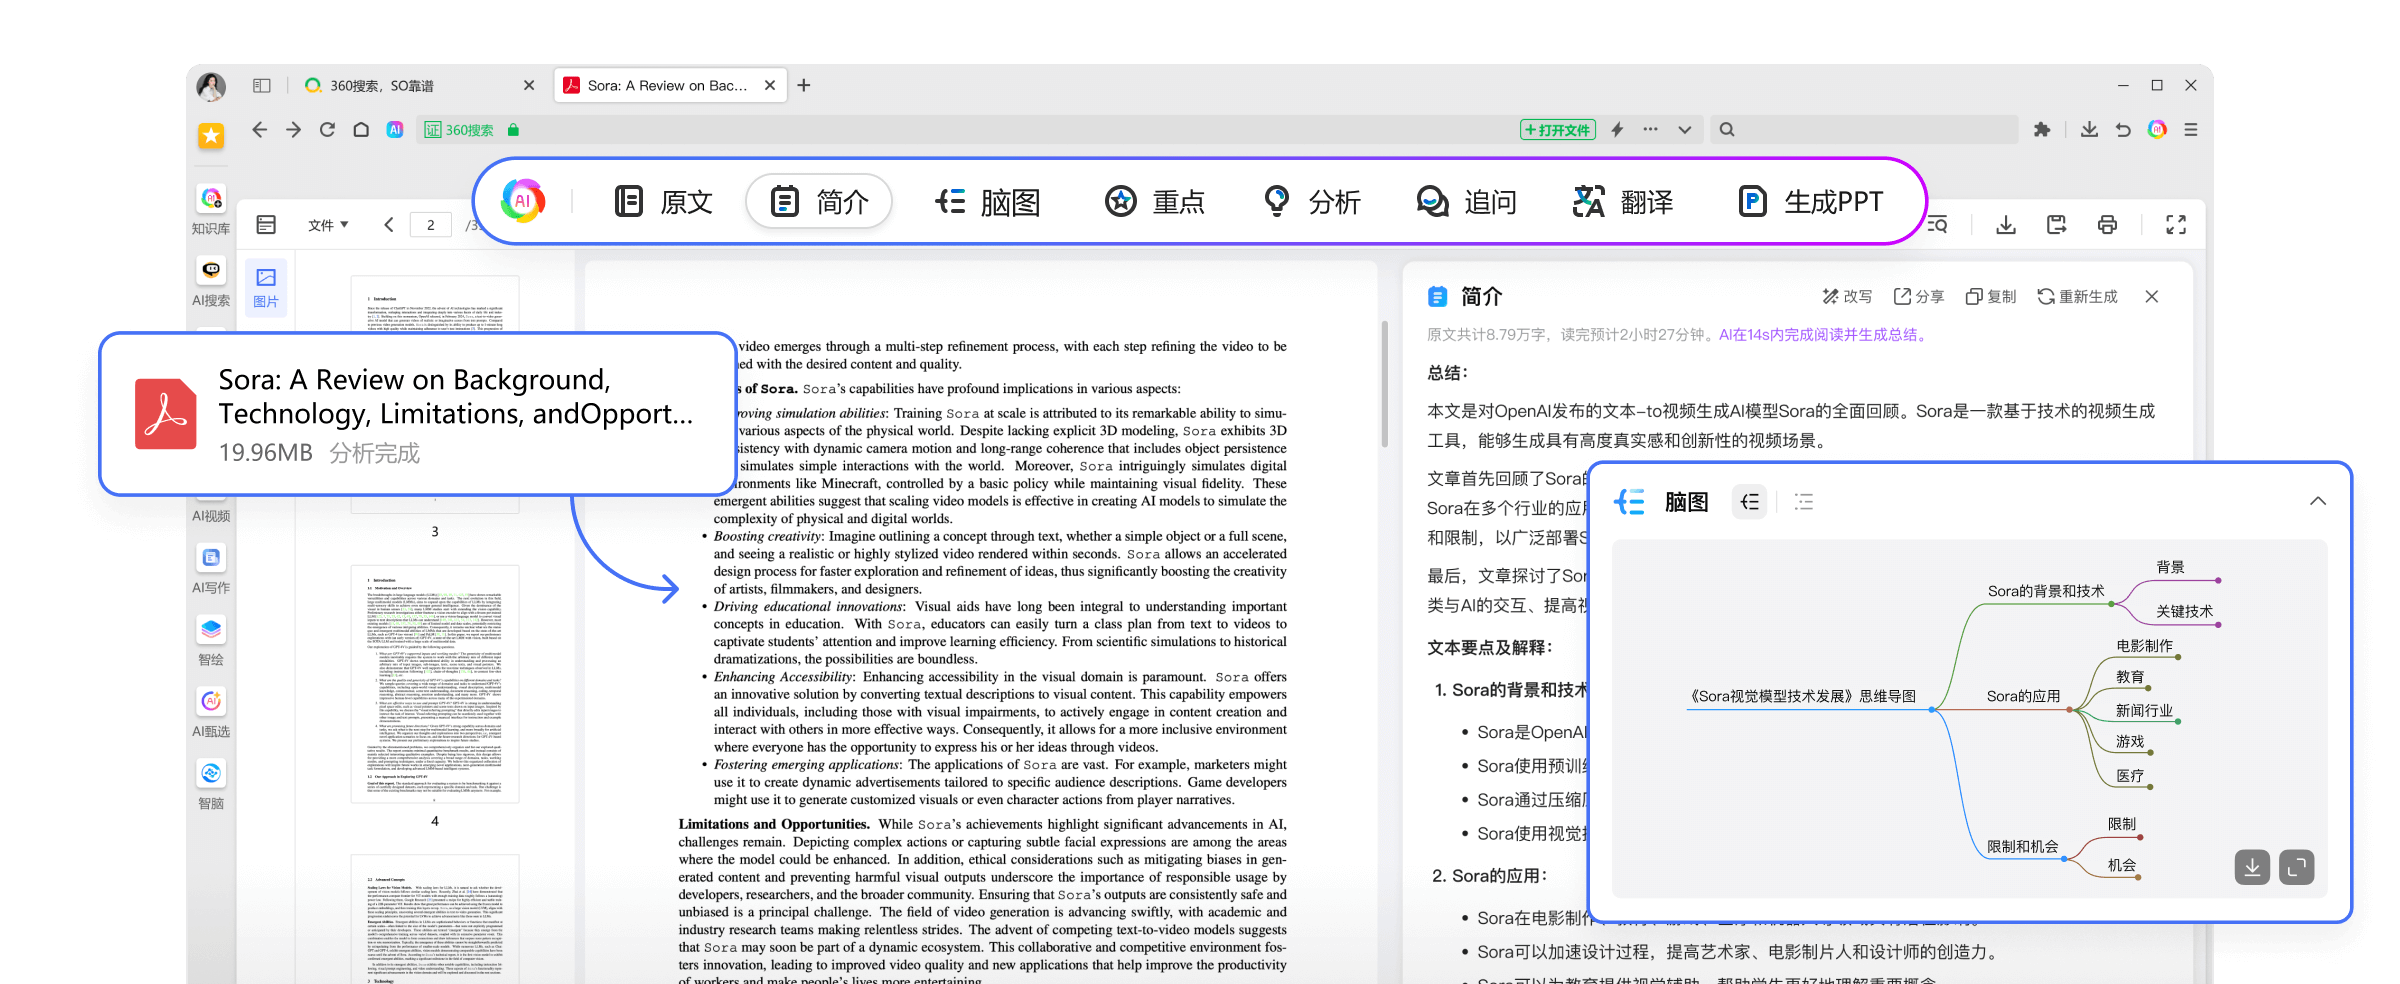Image resolution: width=2400 pixels, height=984 pixels.
Task: Click the browser extensions puzzle icon
Action: pos(2042,130)
